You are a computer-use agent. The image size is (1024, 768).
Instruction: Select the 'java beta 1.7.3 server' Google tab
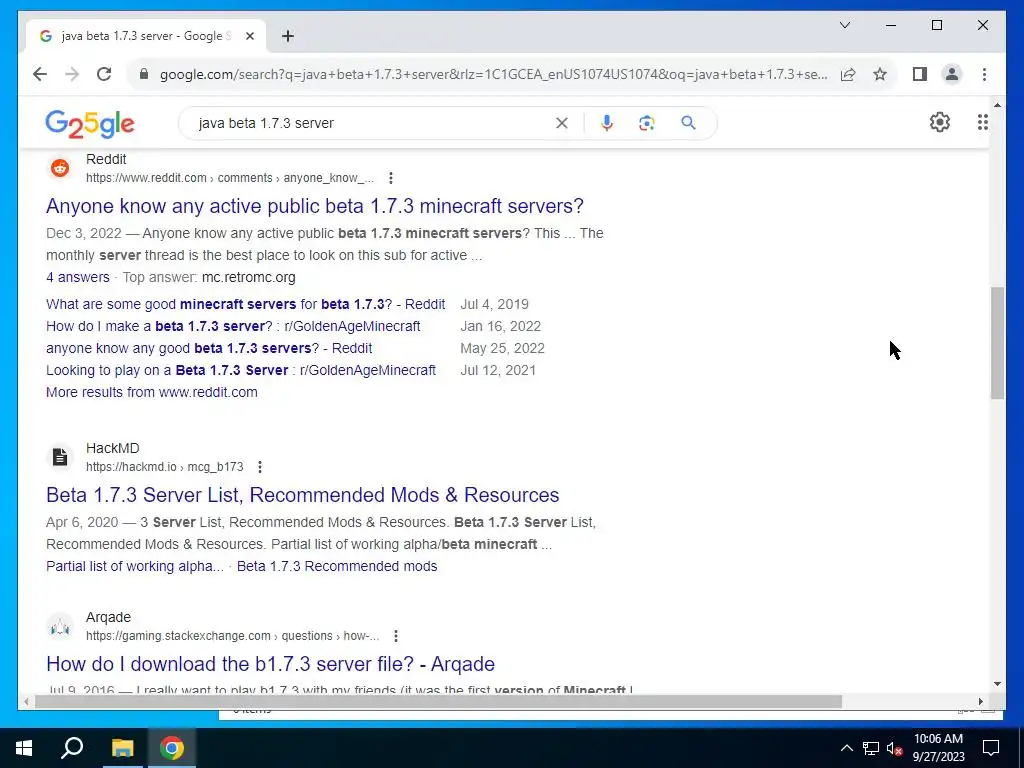[145, 36]
